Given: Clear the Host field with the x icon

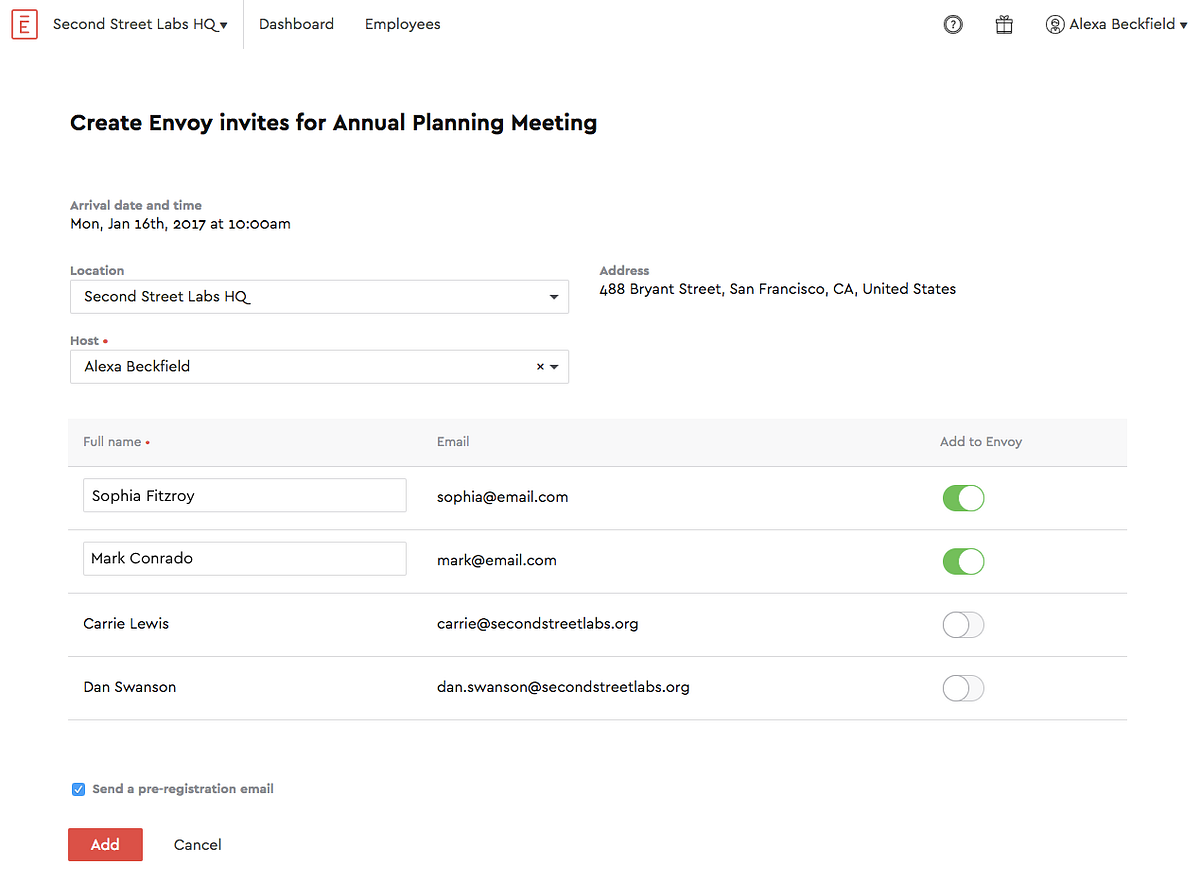Looking at the screenshot, I should tap(540, 367).
